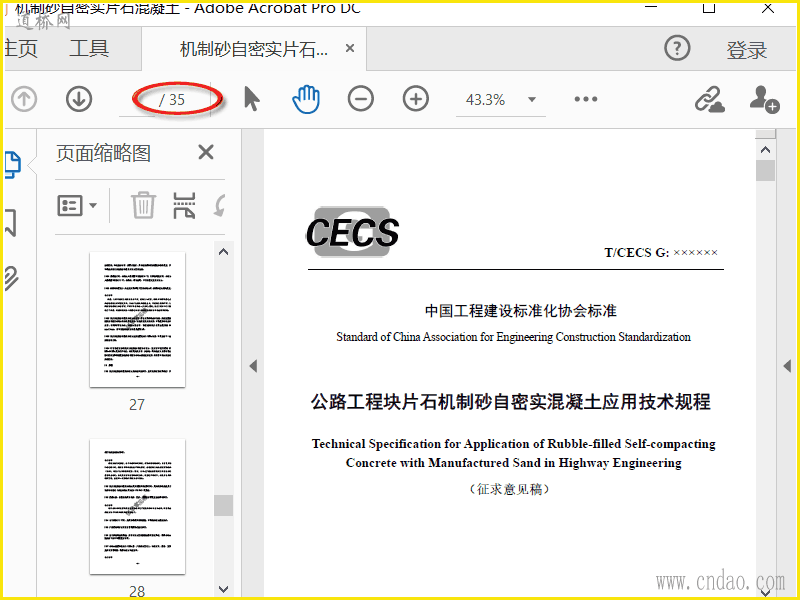This screenshot has height=600, width=800.
Task: Click the page number input field
Action: click(x=137, y=99)
